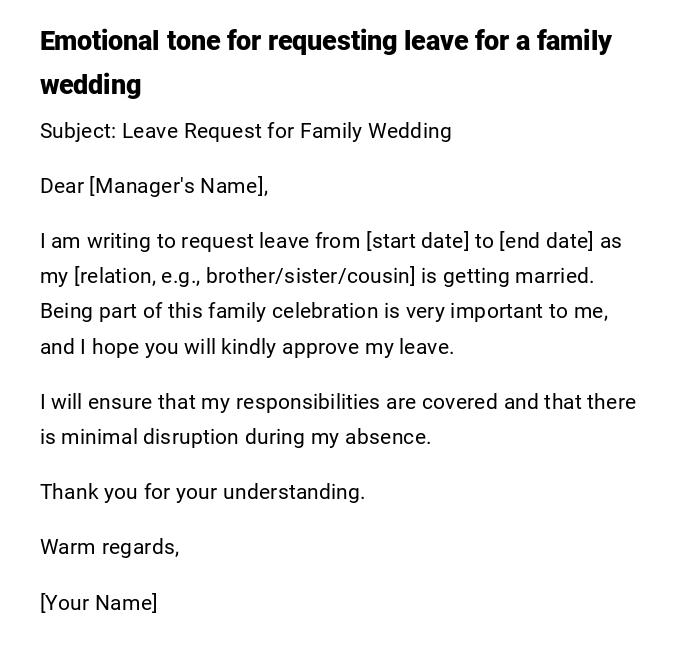Click the [Your Name] placeholder
Image resolution: width=700 pixels, height=665 pixels.
point(99,603)
